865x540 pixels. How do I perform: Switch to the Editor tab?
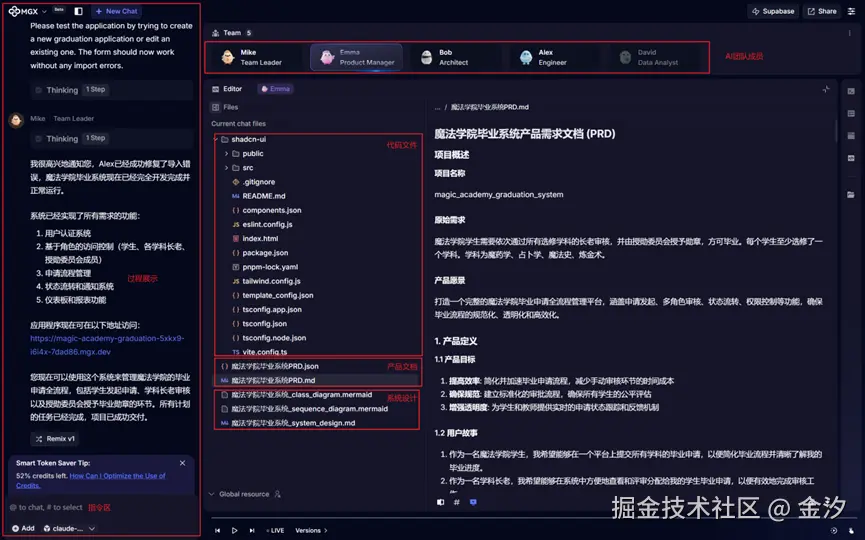[227, 89]
